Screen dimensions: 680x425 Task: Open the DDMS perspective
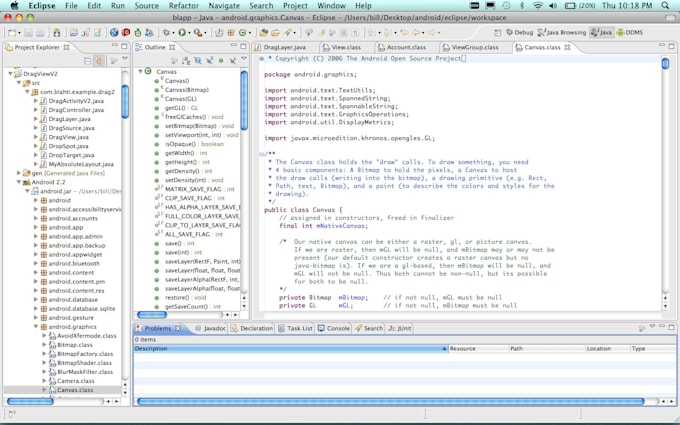631,32
